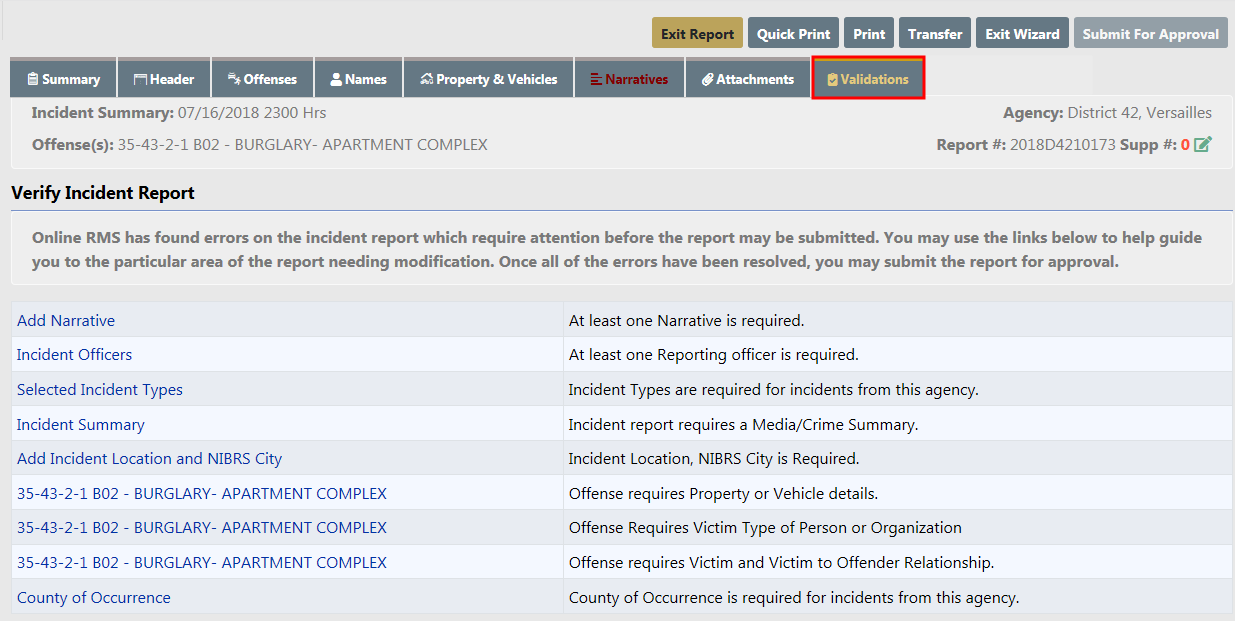
Task: Switch to the Summary tab
Action: pos(63,79)
